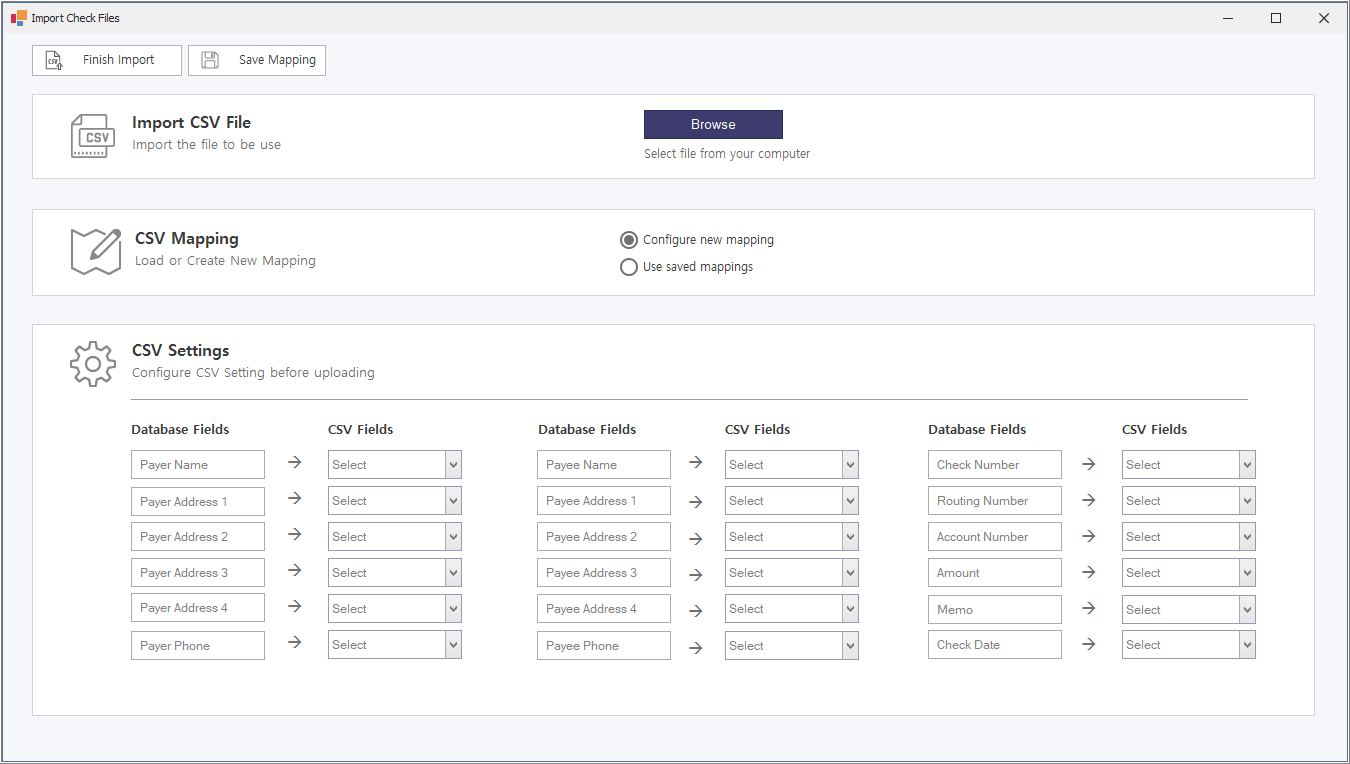Image resolution: width=1350 pixels, height=764 pixels.
Task: Click the Save Mapping button
Action: (257, 60)
